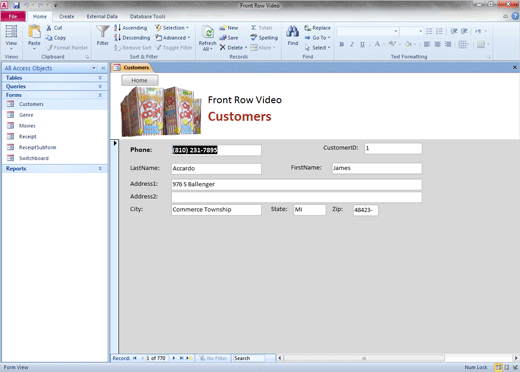Open the Receipt form

(x=28, y=137)
